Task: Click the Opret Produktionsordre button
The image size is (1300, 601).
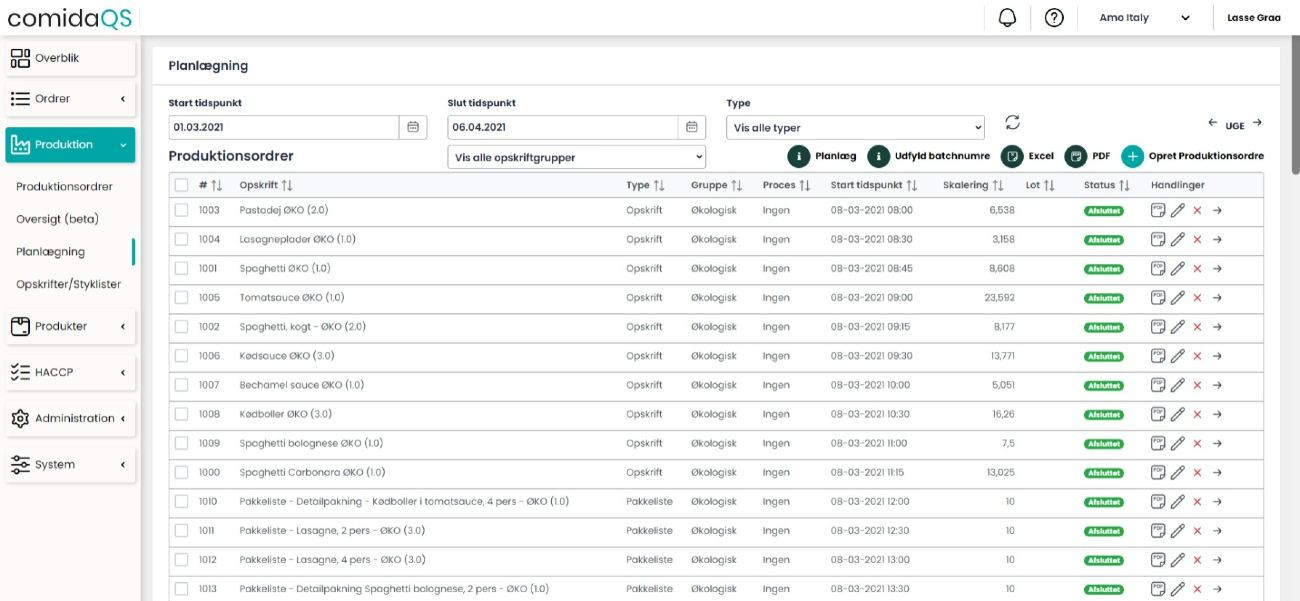Action: point(1192,157)
